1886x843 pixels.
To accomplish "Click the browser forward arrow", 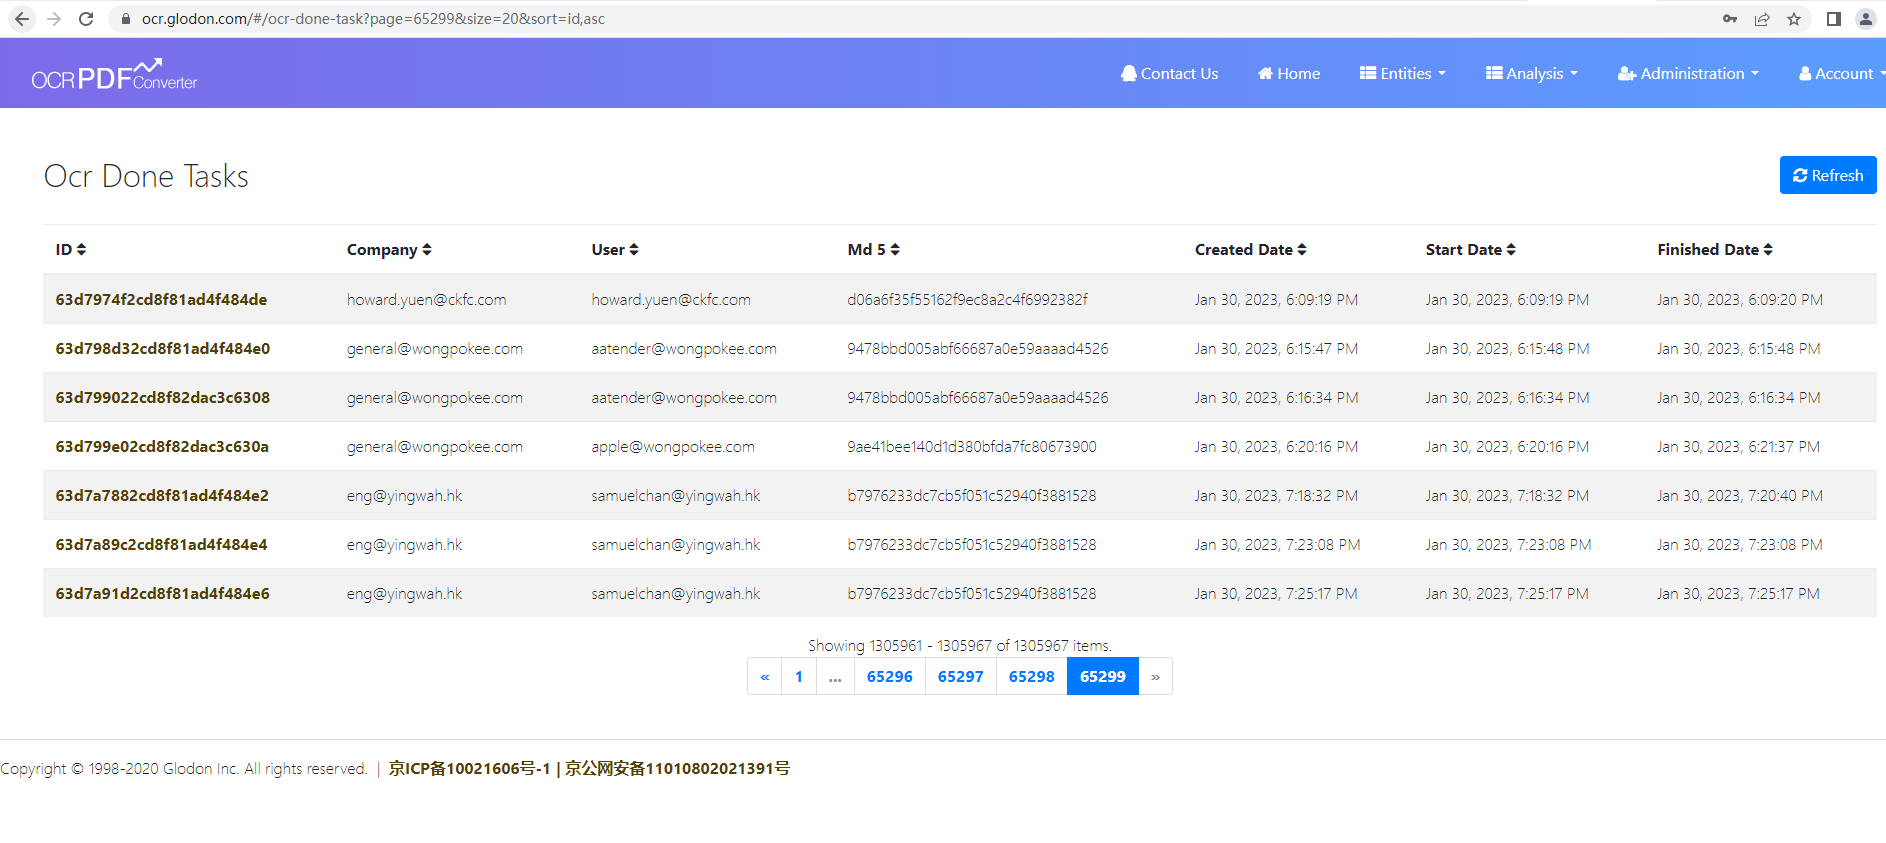I will (54, 19).
